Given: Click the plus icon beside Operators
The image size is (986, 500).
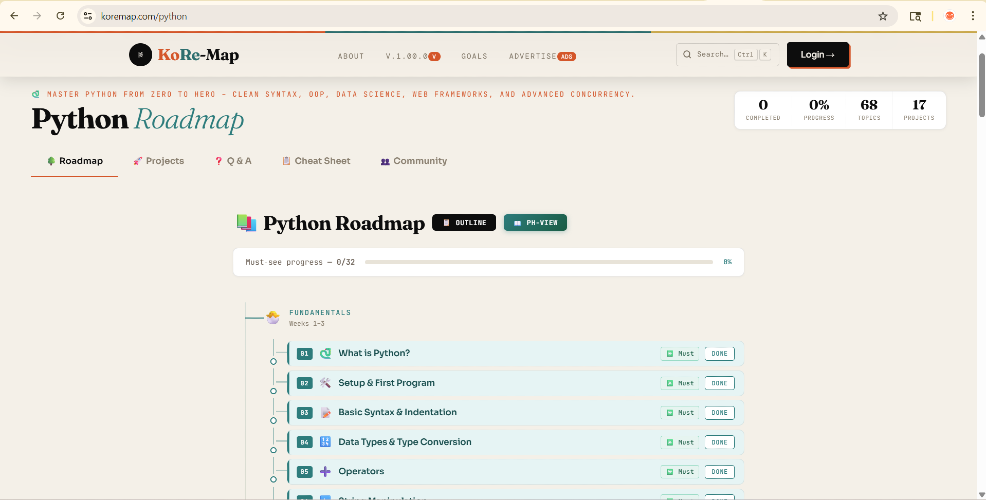Looking at the screenshot, I should coord(325,471).
